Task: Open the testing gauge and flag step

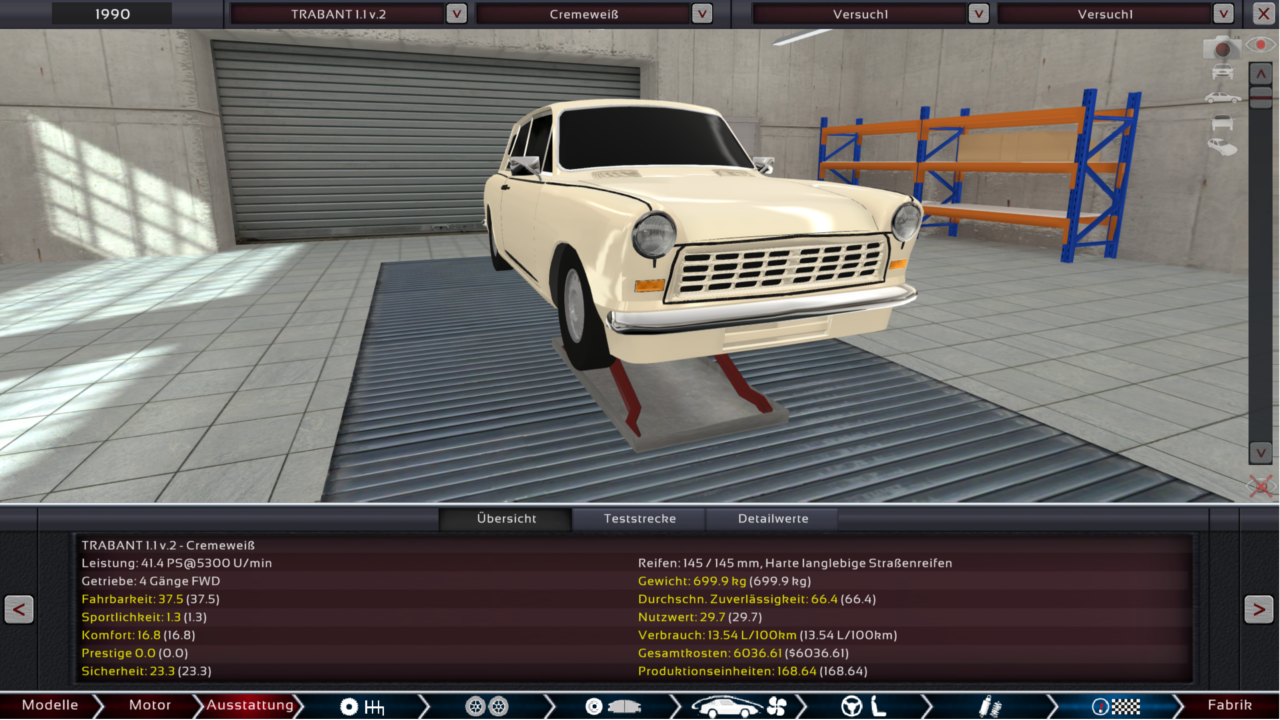Action: (1115, 706)
